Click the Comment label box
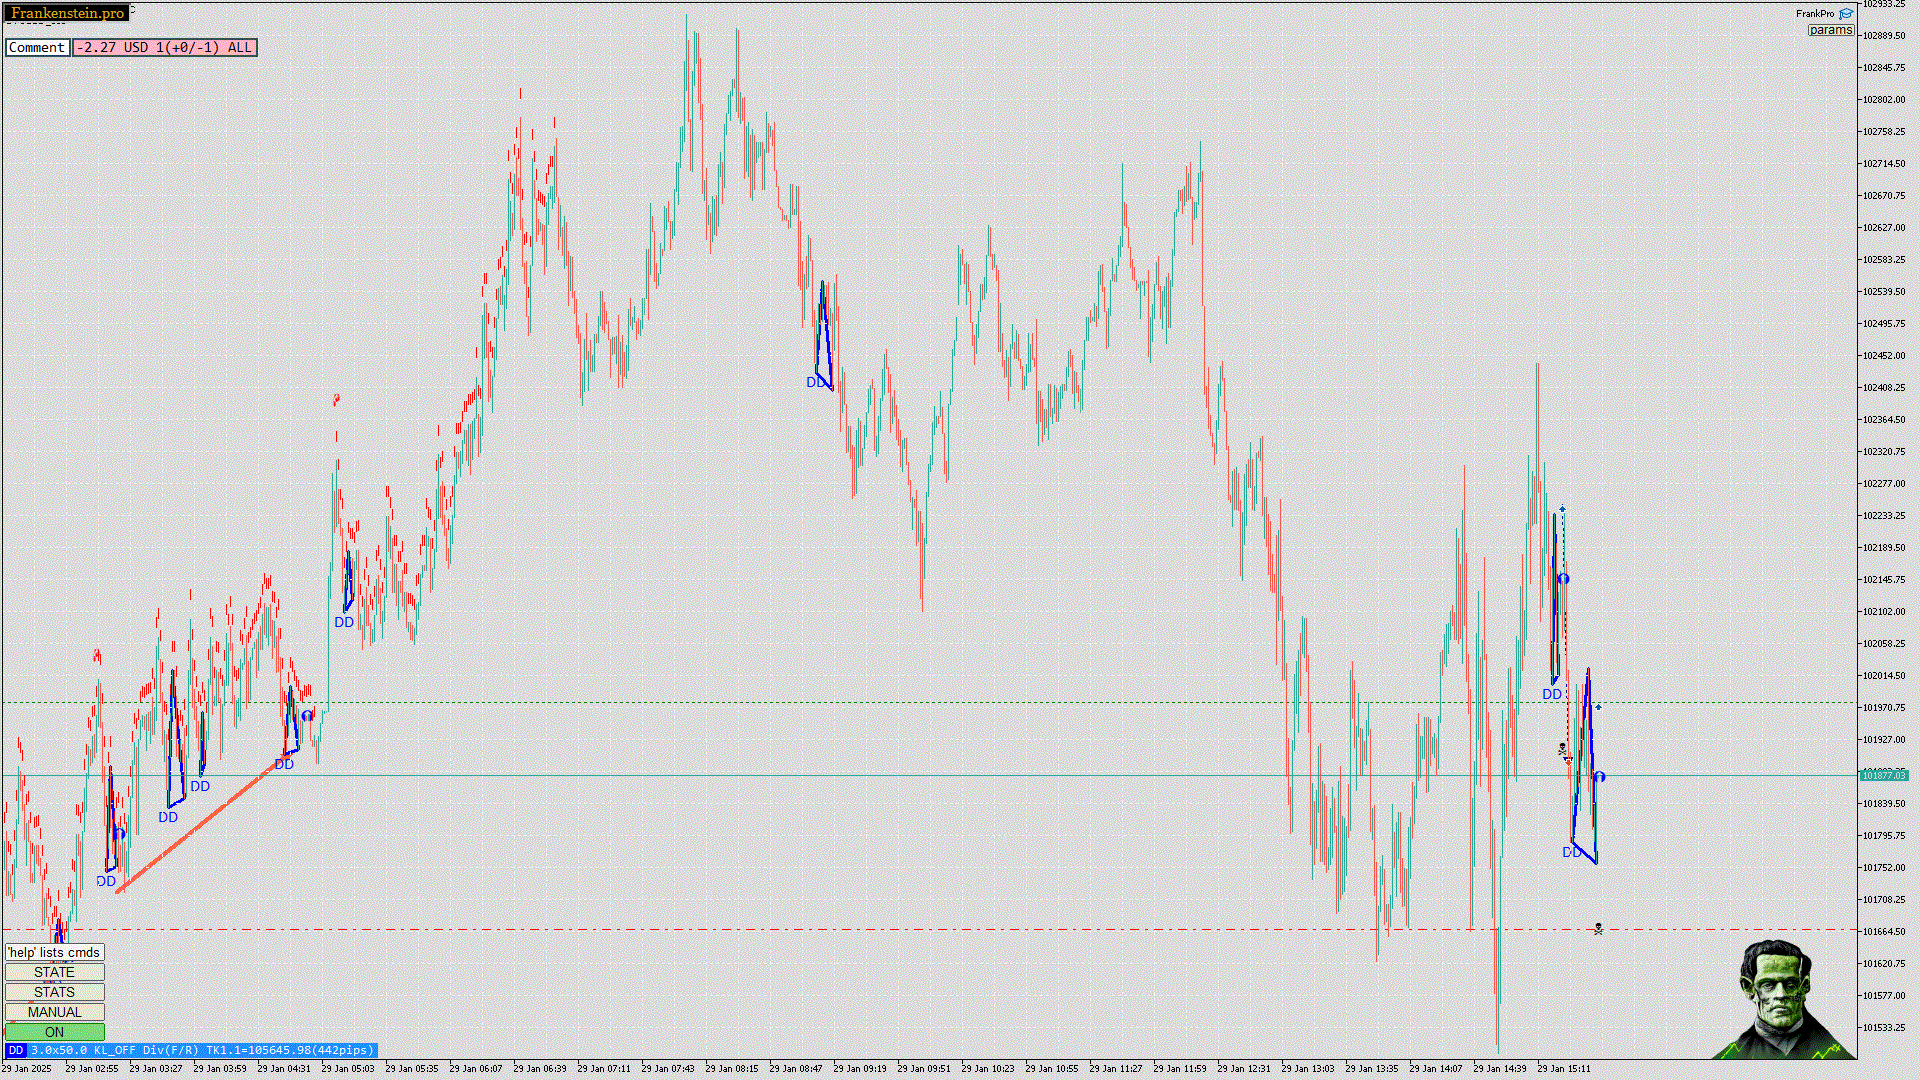Image resolution: width=1920 pixels, height=1080 pixels. point(37,47)
